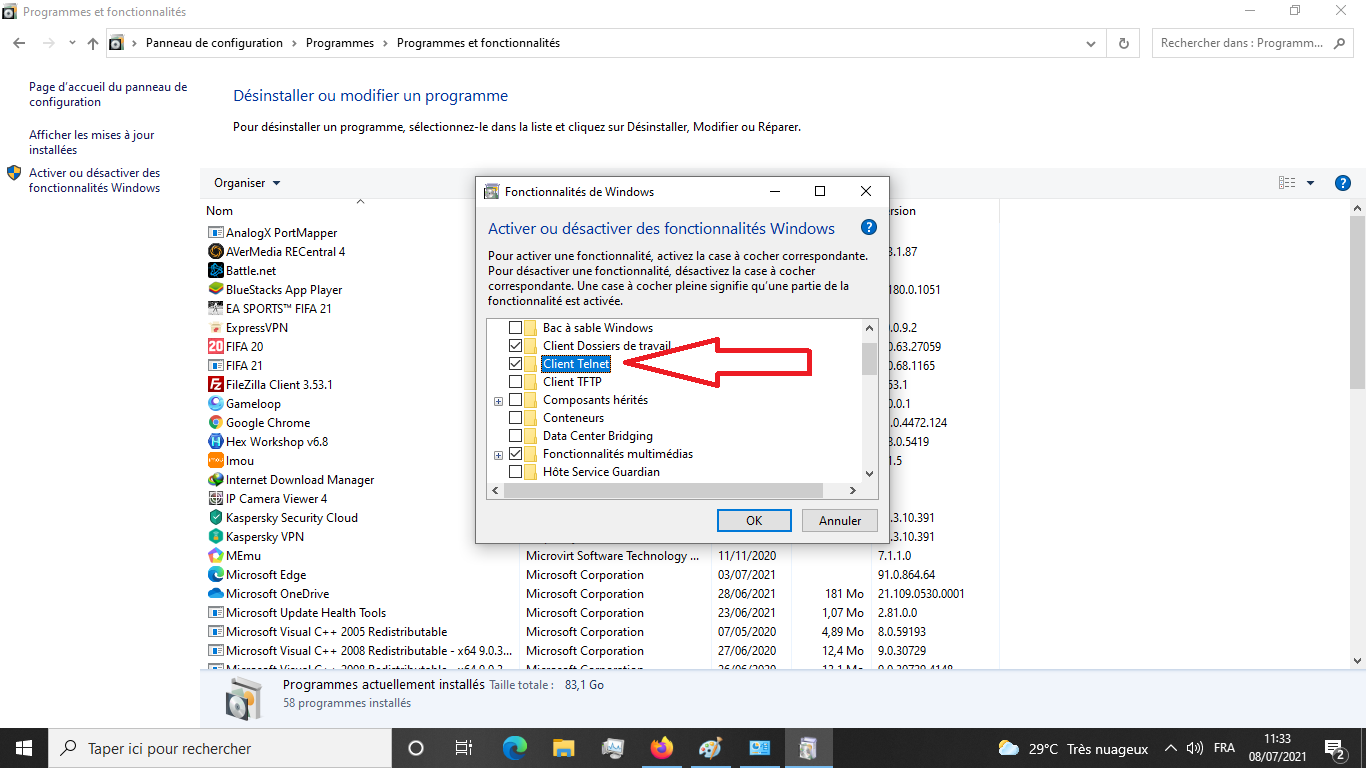Click the FileZilla Client icon in list
Image resolution: width=1366 pixels, height=768 pixels.
(x=215, y=385)
